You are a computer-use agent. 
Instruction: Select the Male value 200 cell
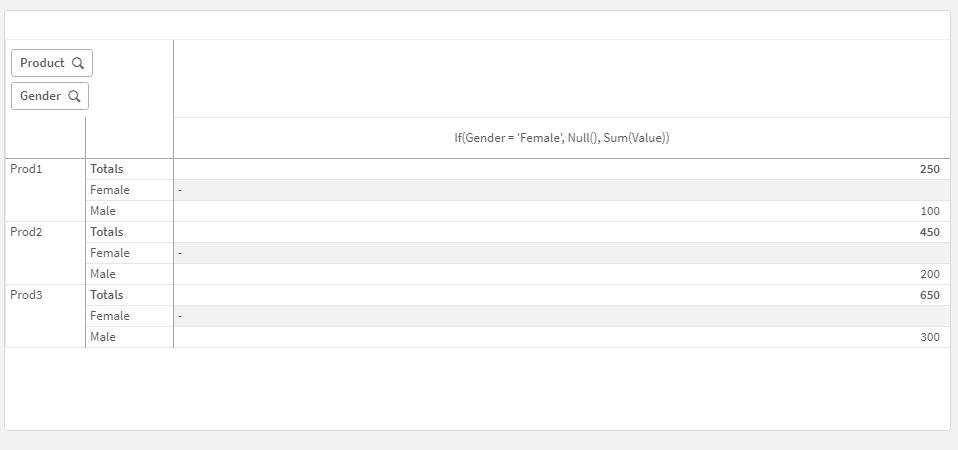click(x=930, y=274)
